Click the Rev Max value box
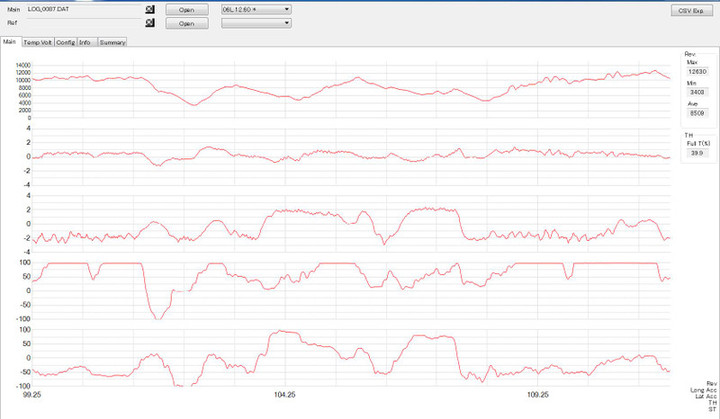 [696, 72]
